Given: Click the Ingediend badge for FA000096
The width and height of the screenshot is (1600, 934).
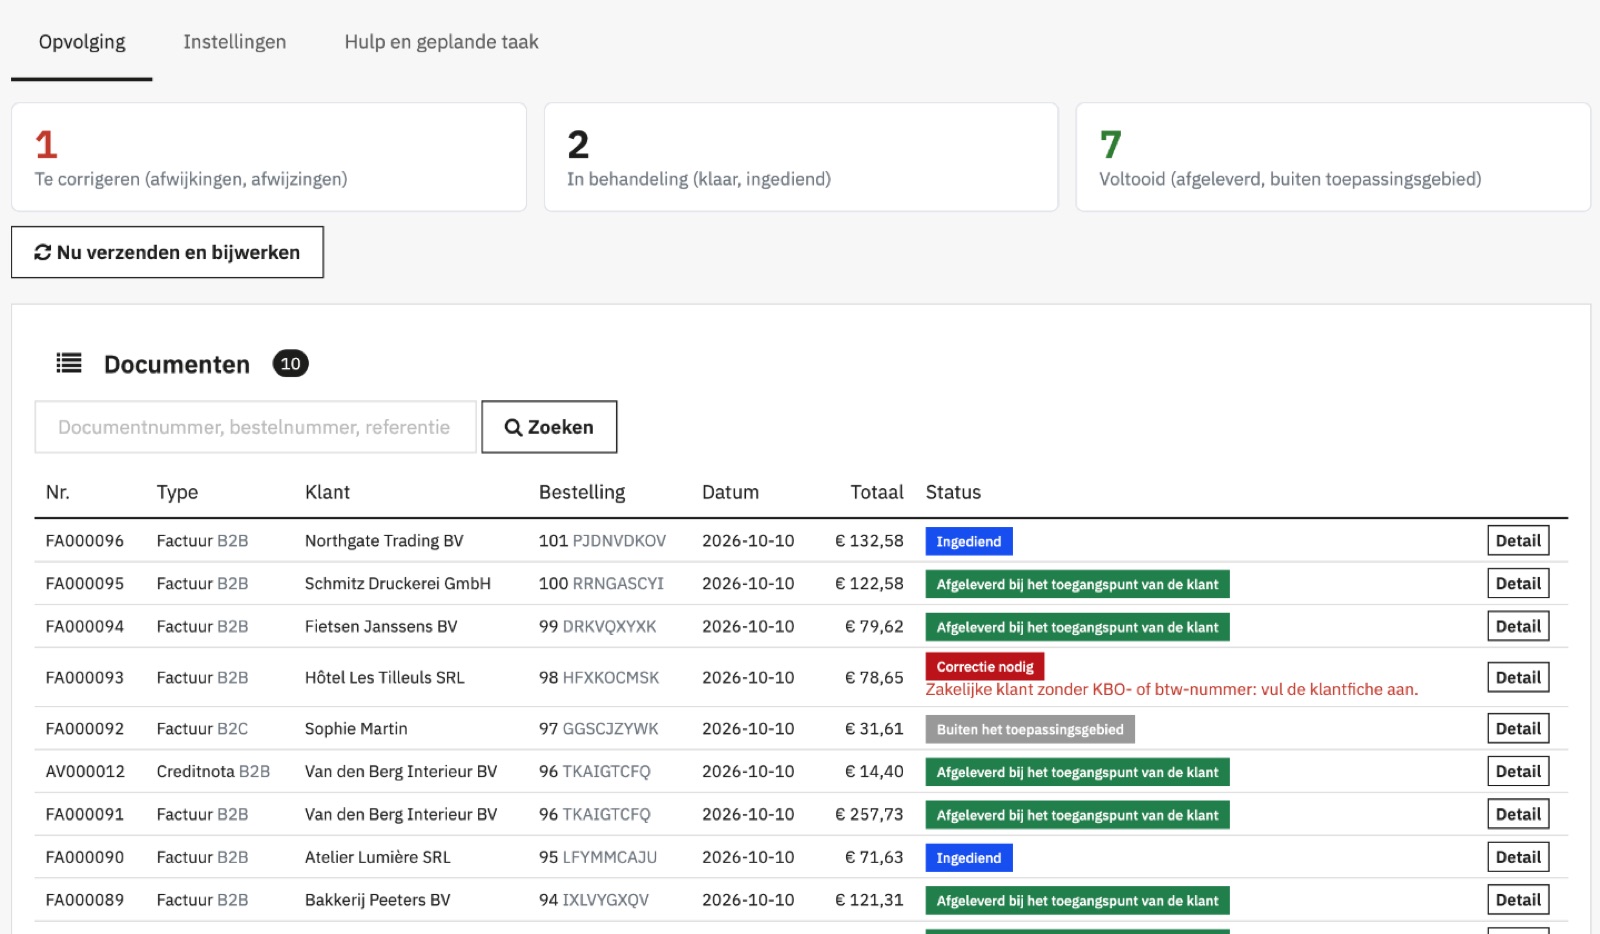Looking at the screenshot, I should click(969, 542).
